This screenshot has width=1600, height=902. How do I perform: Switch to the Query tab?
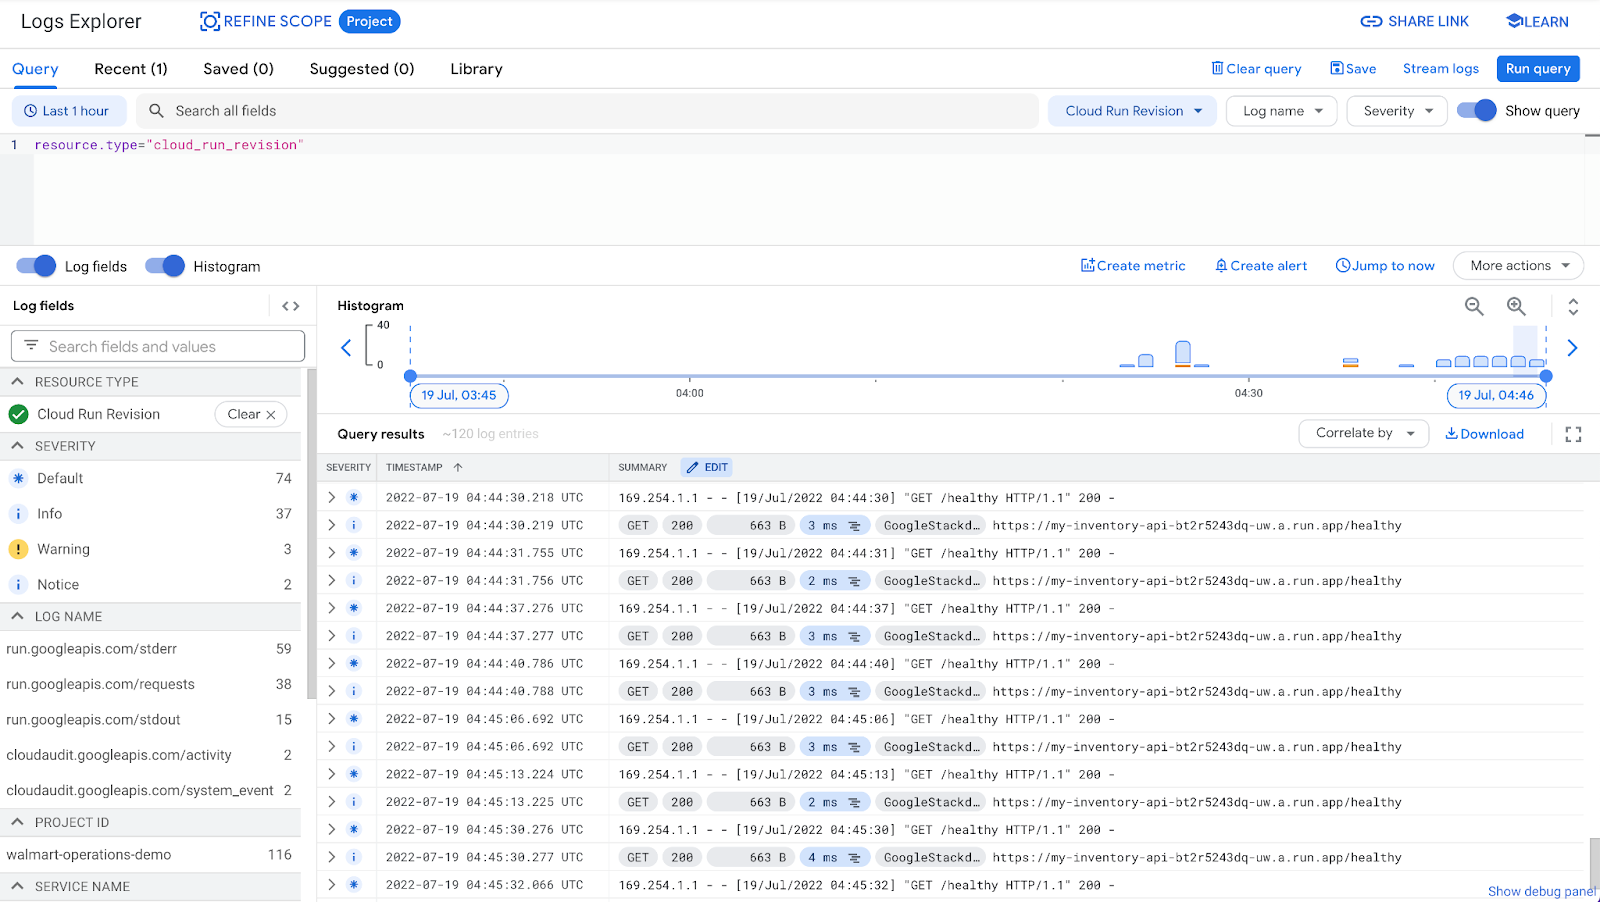35,69
